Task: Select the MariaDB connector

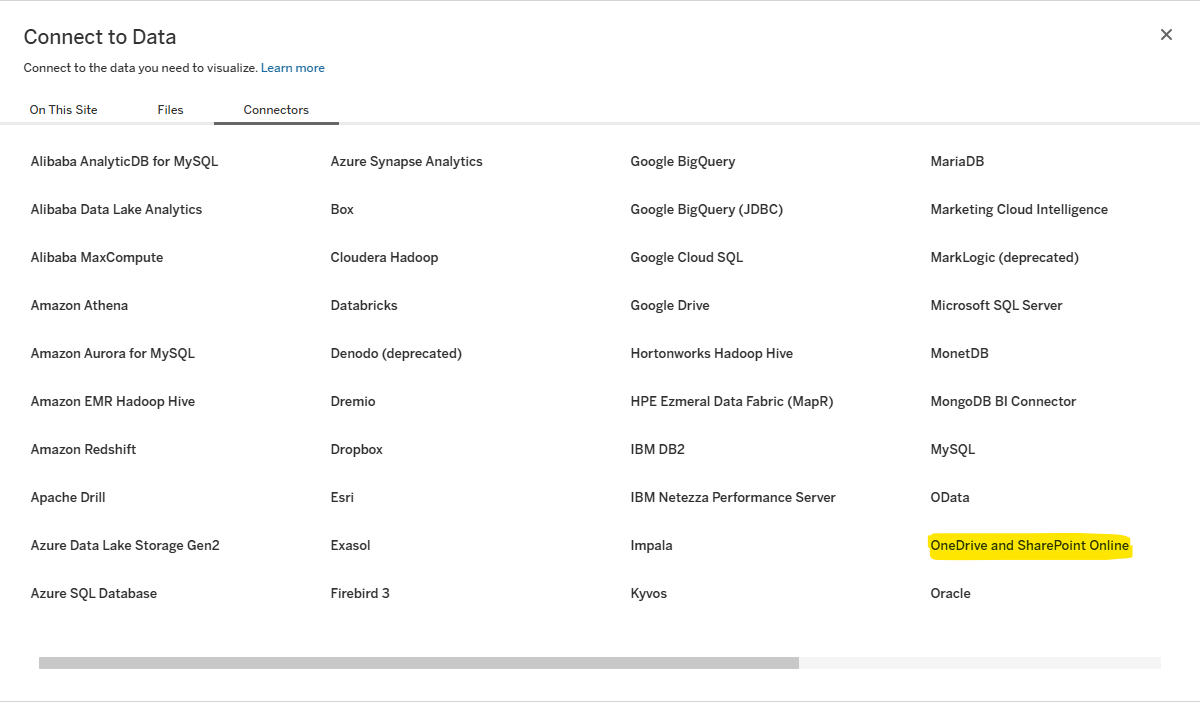Action: pos(957,161)
